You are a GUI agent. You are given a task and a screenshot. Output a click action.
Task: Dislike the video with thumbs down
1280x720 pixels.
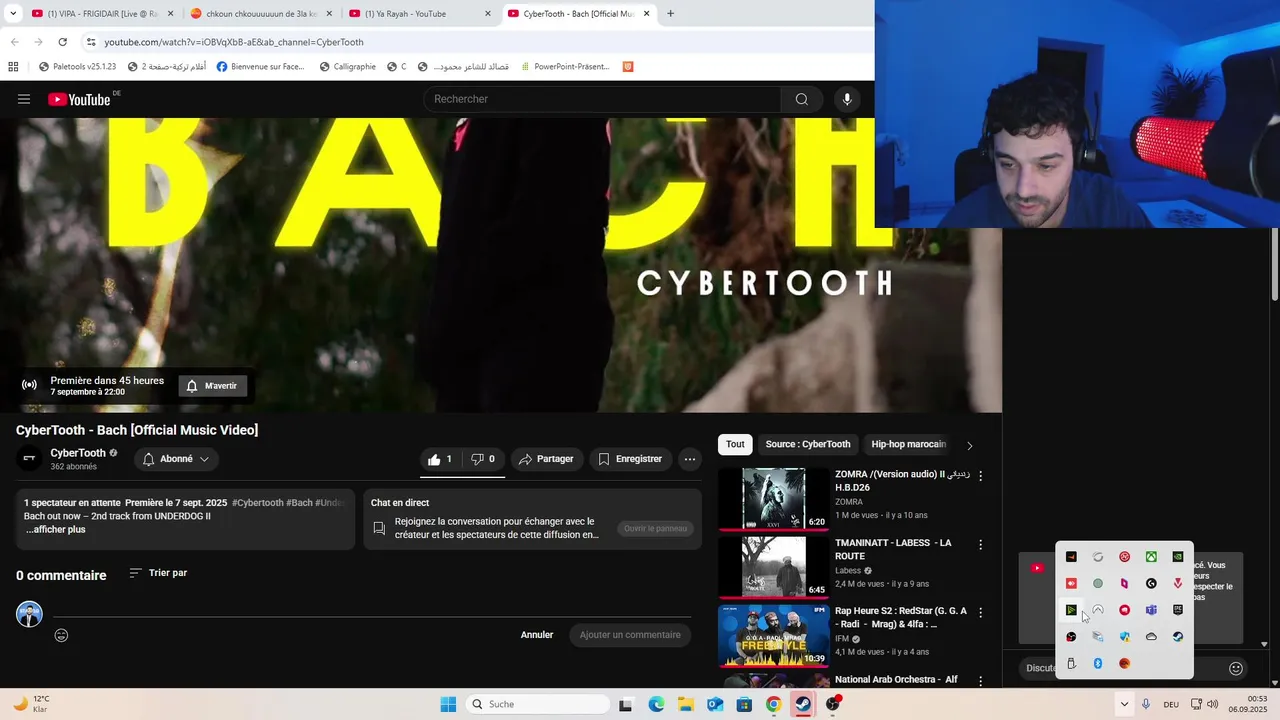(x=484, y=459)
